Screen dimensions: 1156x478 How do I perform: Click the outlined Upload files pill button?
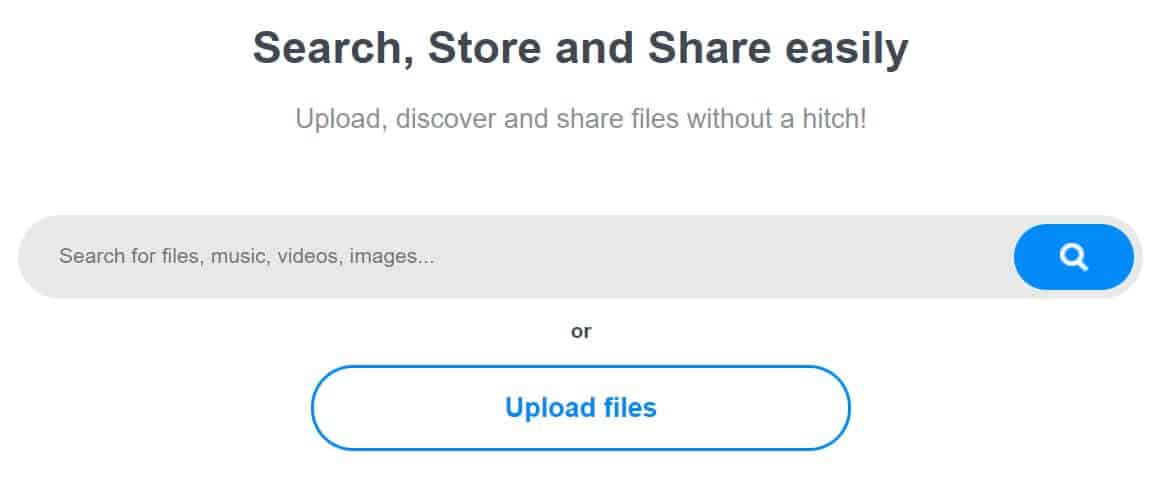click(581, 408)
